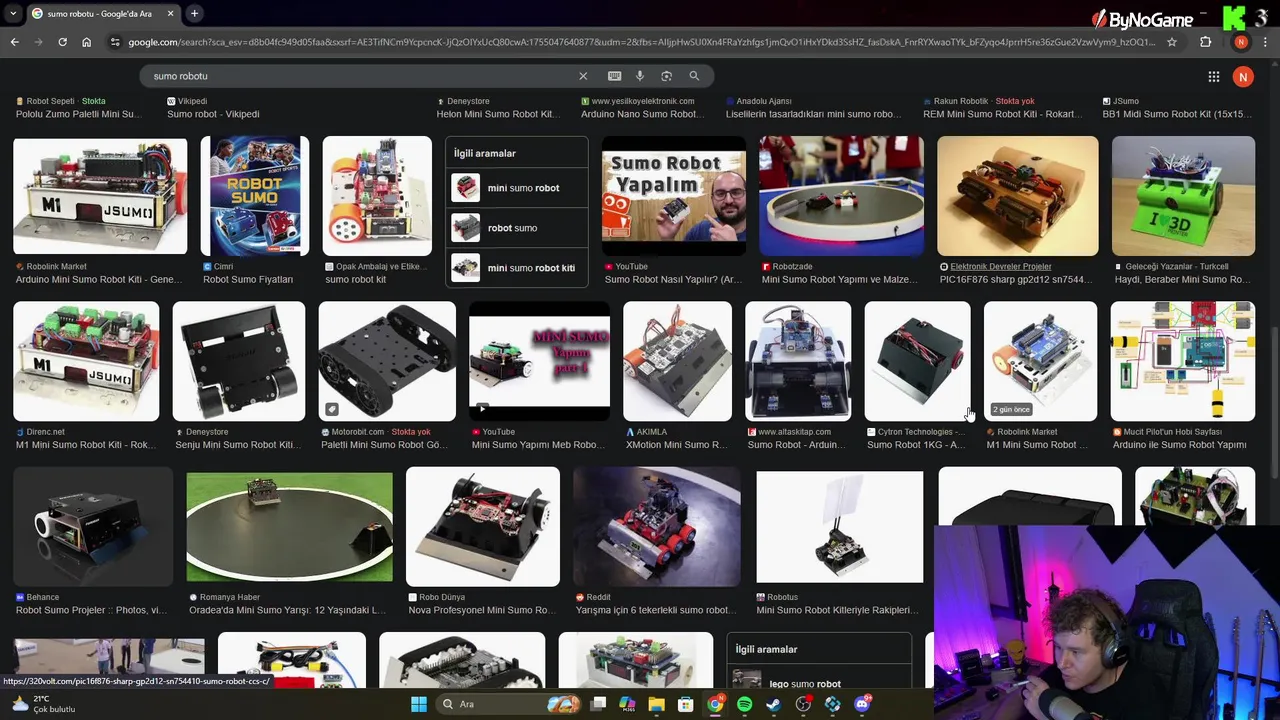This screenshot has width=1280, height=720.
Task: Bookmark this page with the star icon
Action: (1172, 42)
